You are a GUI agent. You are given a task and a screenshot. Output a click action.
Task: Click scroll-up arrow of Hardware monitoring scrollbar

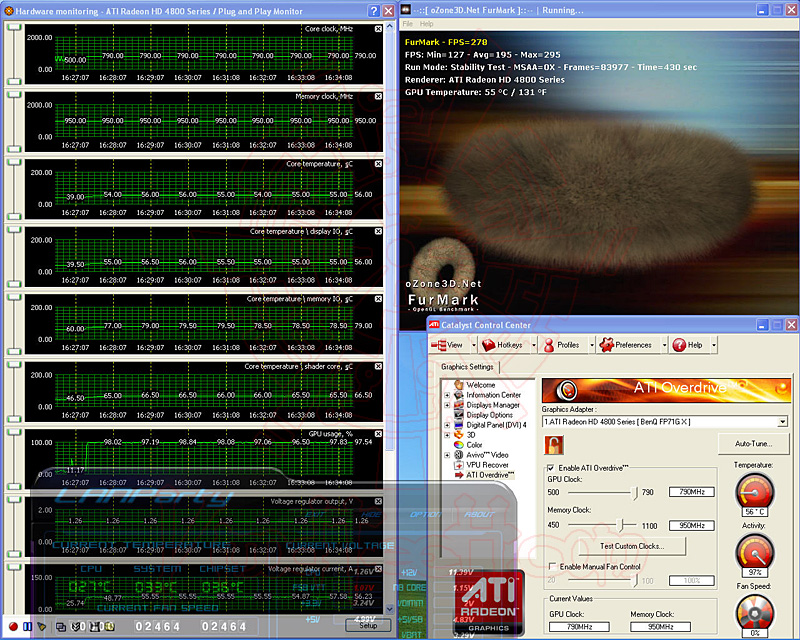click(390, 26)
